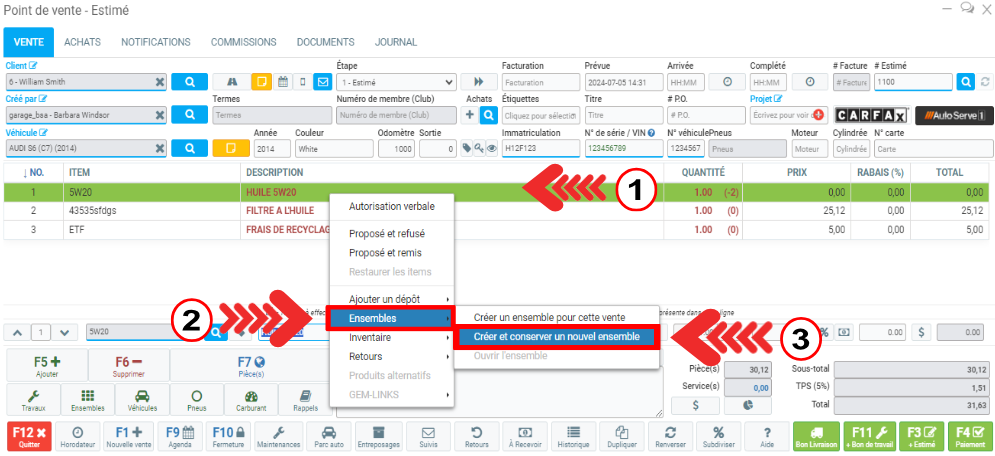Expand the Retours submenu

pos(391,356)
